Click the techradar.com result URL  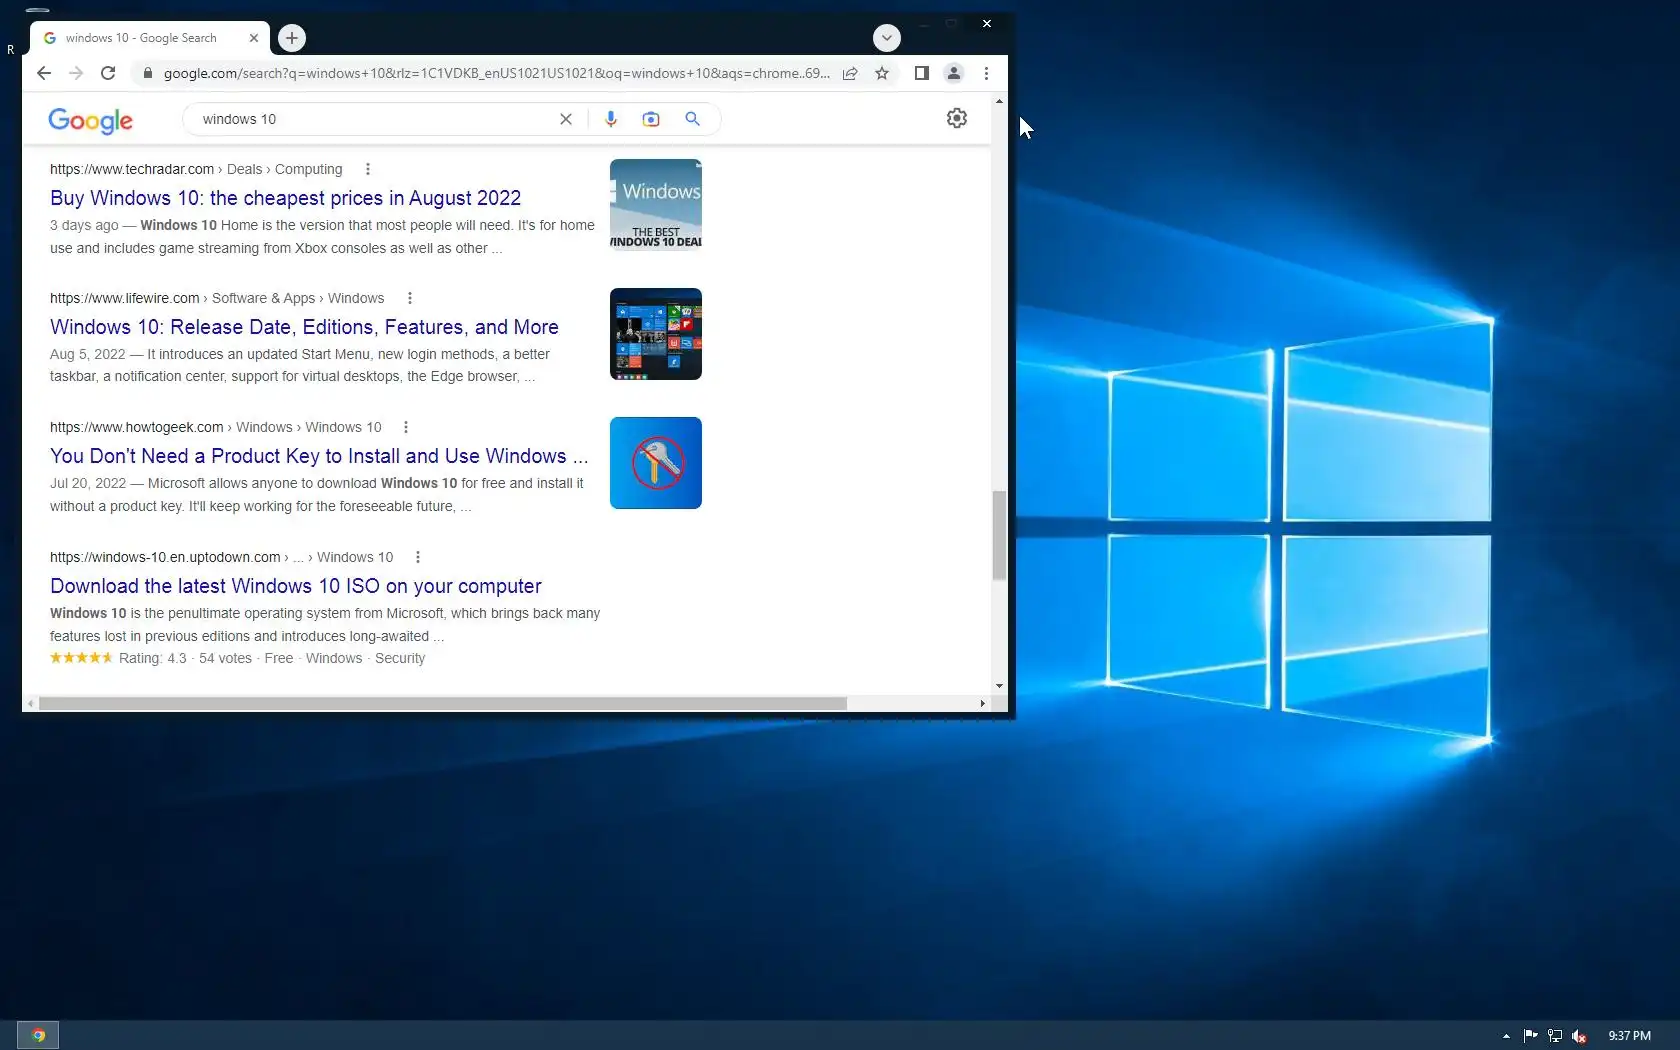click(132, 169)
